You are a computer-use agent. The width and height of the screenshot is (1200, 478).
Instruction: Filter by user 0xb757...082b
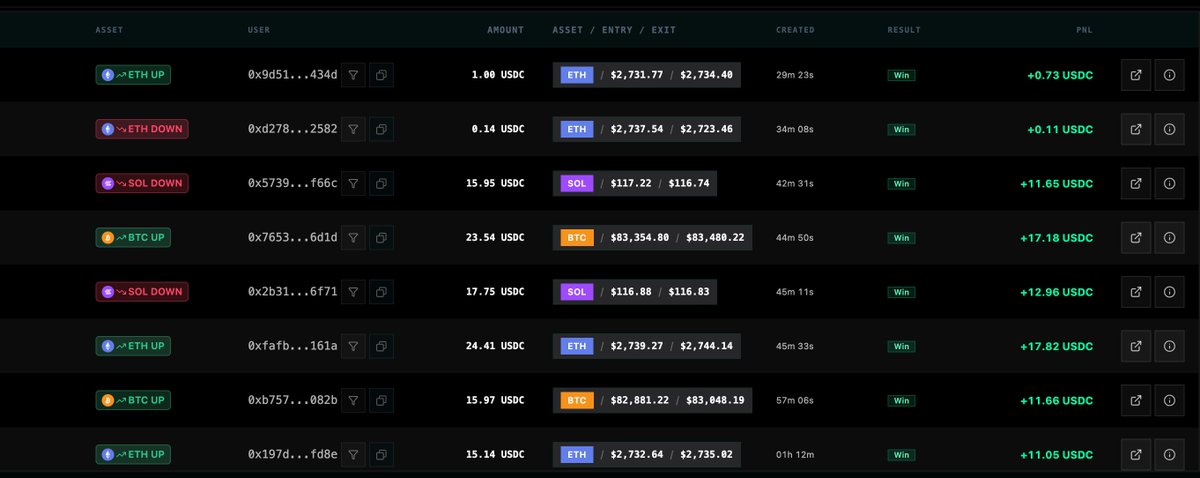(x=353, y=400)
